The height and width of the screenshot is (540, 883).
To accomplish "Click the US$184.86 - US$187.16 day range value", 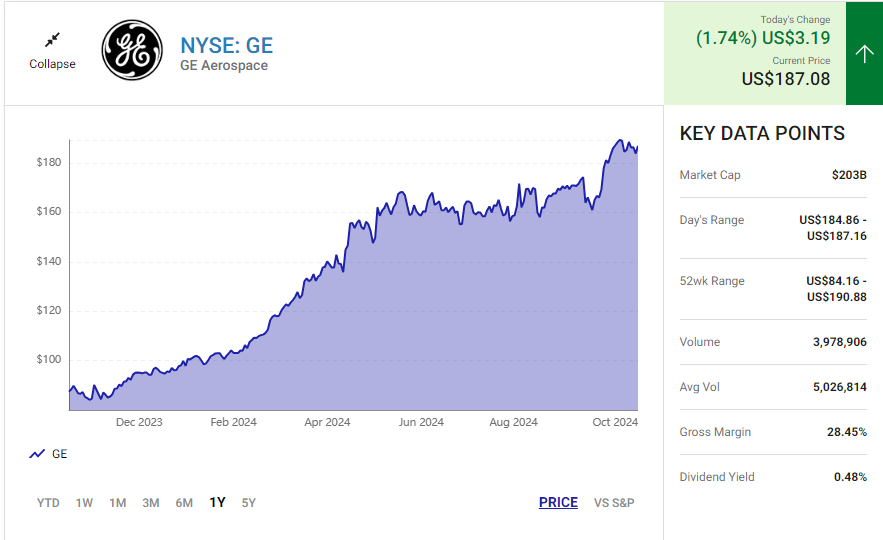I will tap(832, 228).
